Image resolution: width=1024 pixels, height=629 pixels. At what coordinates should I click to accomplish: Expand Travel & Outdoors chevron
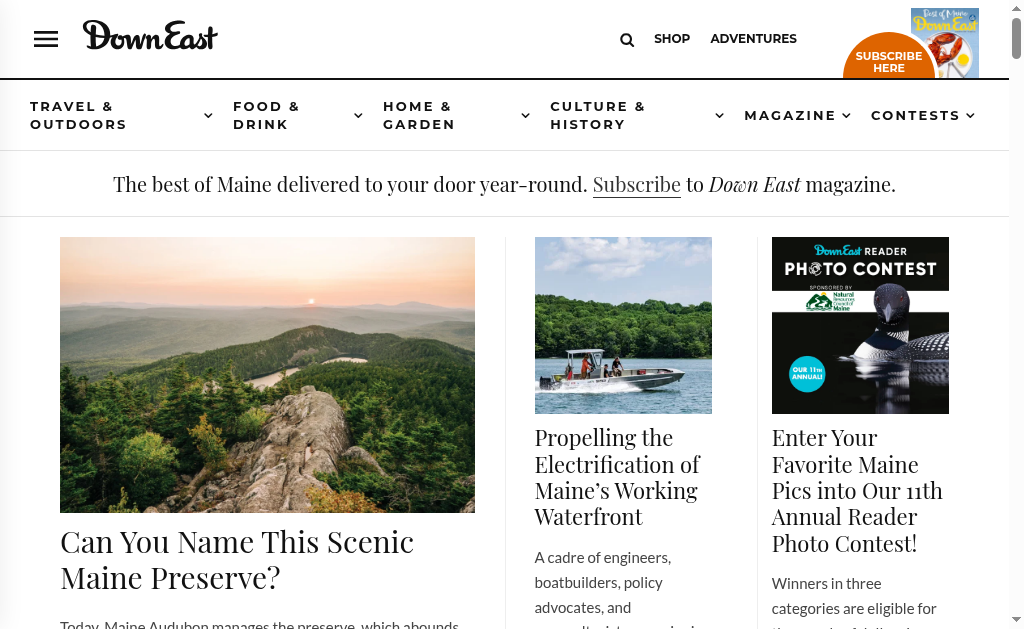pos(208,116)
